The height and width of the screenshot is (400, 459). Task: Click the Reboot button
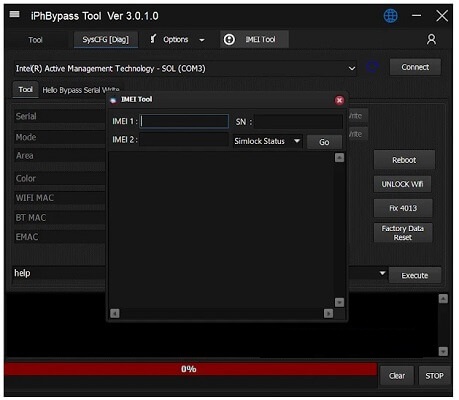pos(404,160)
